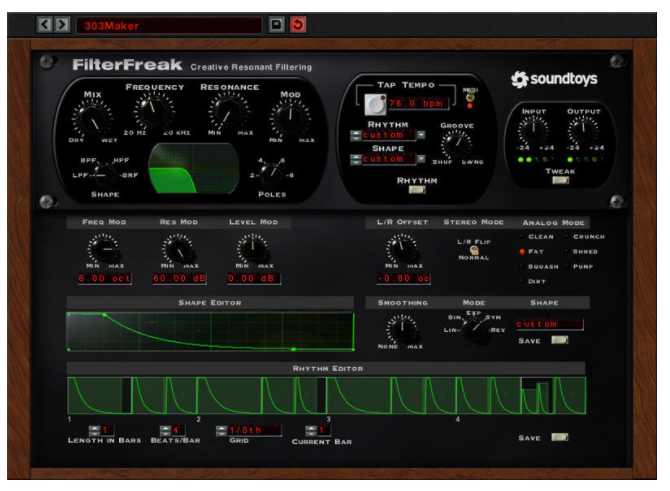Click the 303Maker preset name display

(169, 25)
